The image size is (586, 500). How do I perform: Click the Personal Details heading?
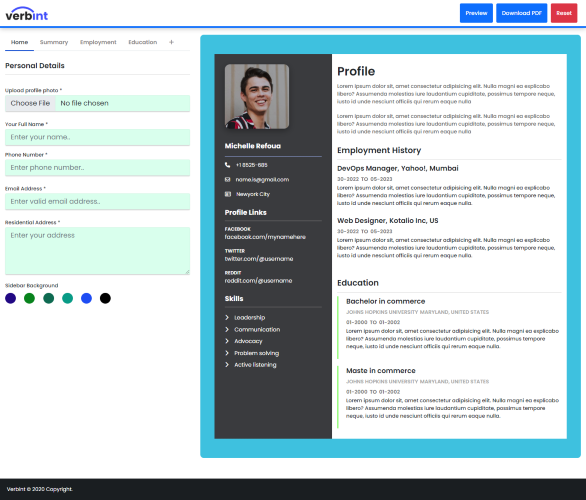coord(35,65)
